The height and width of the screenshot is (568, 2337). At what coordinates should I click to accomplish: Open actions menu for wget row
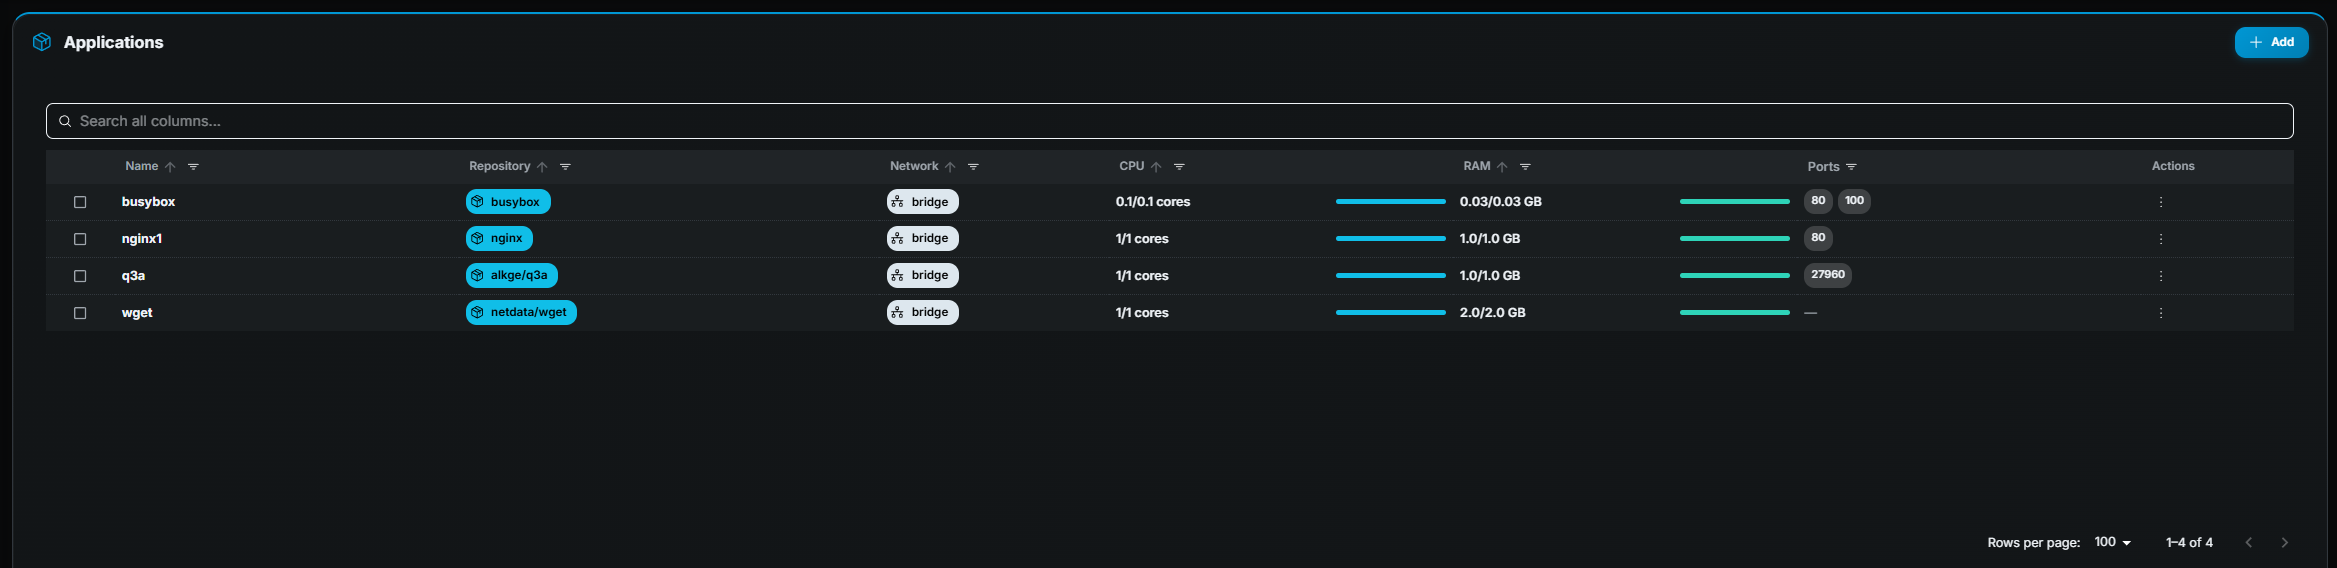tap(2160, 313)
